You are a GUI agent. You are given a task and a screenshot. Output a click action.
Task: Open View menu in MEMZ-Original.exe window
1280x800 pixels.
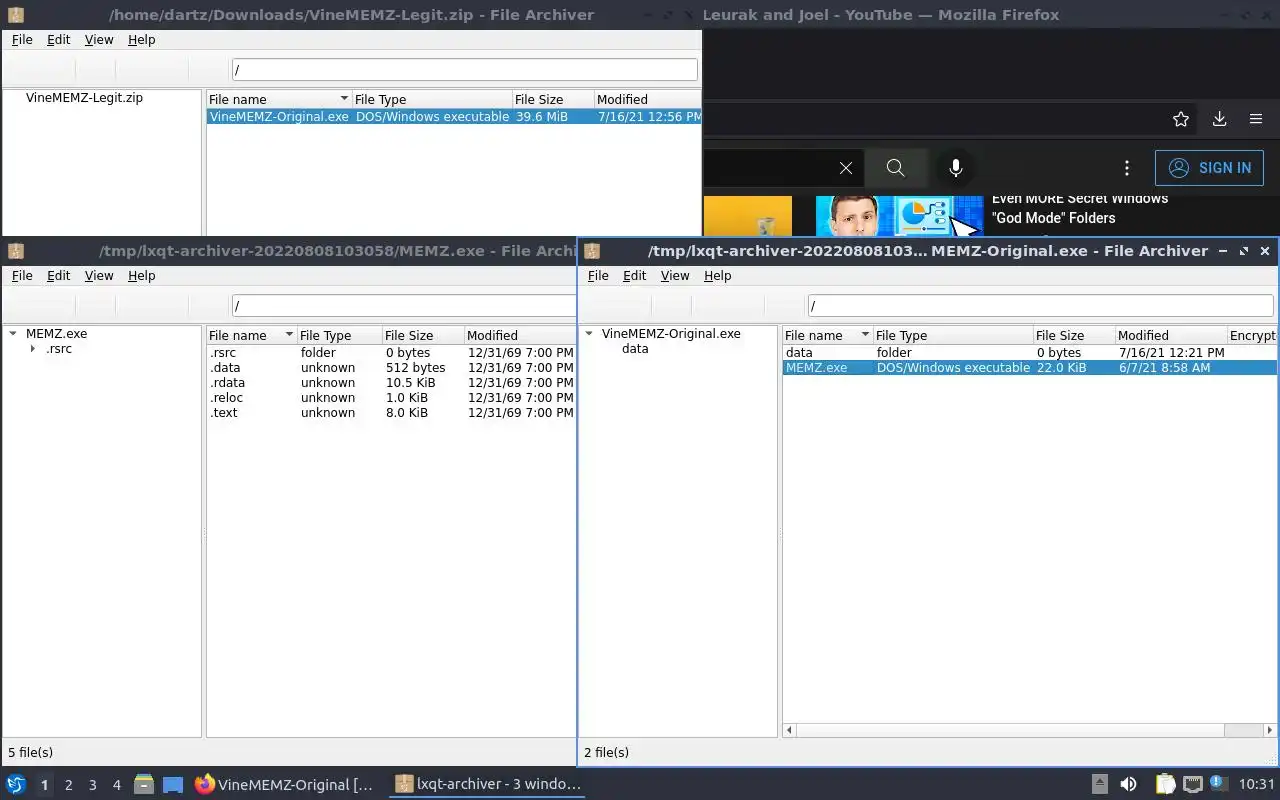(x=675, y=276)
